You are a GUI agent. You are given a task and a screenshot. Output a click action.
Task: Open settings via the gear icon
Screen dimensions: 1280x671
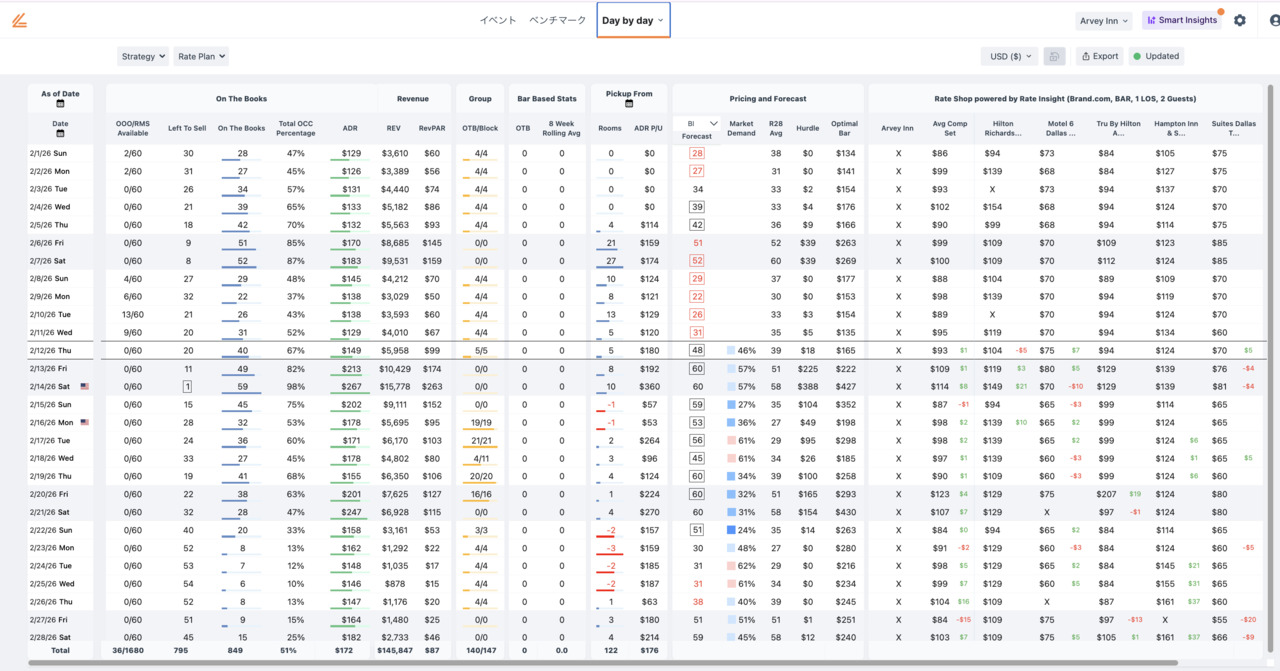(x=1240, y=20)
